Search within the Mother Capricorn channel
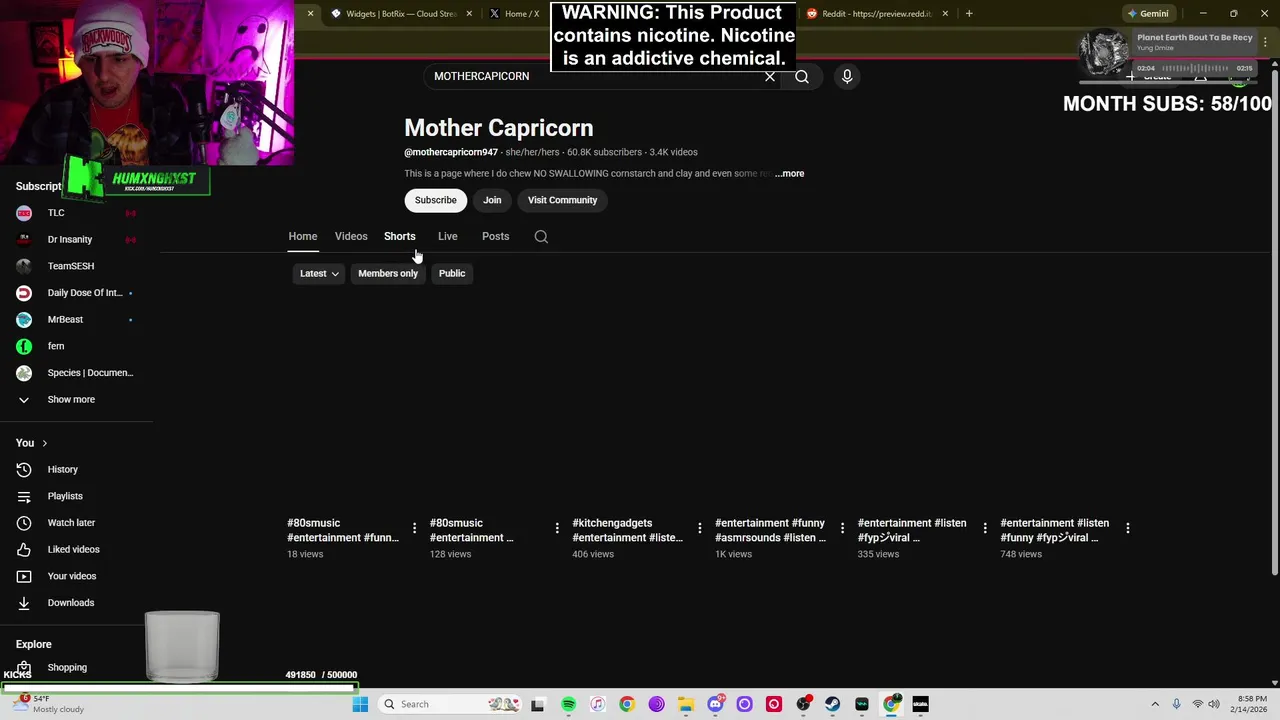The image size is (1280, 720). (541, 237)
